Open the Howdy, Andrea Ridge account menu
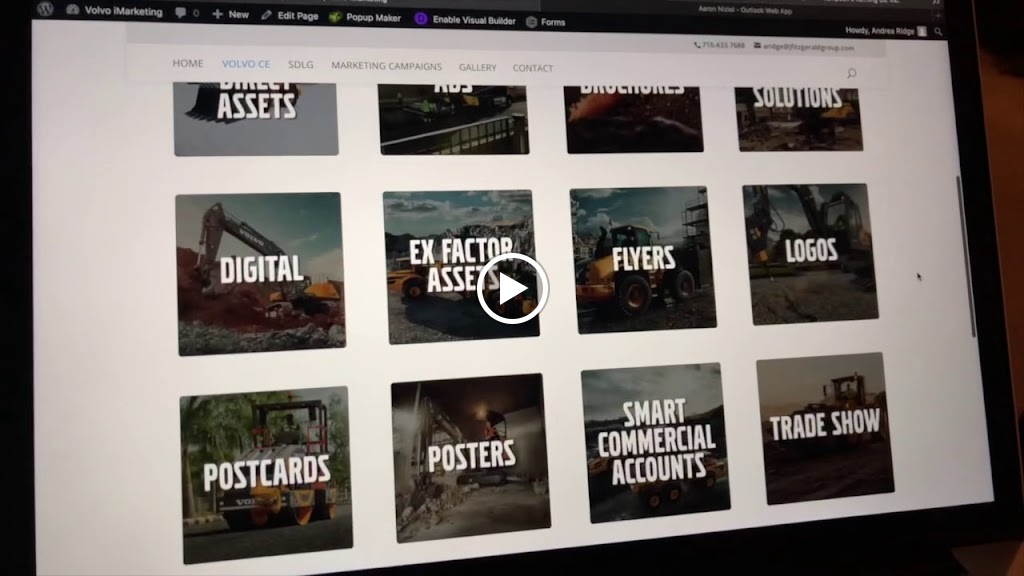This screenshot has height=576, width=1024. 886,31
